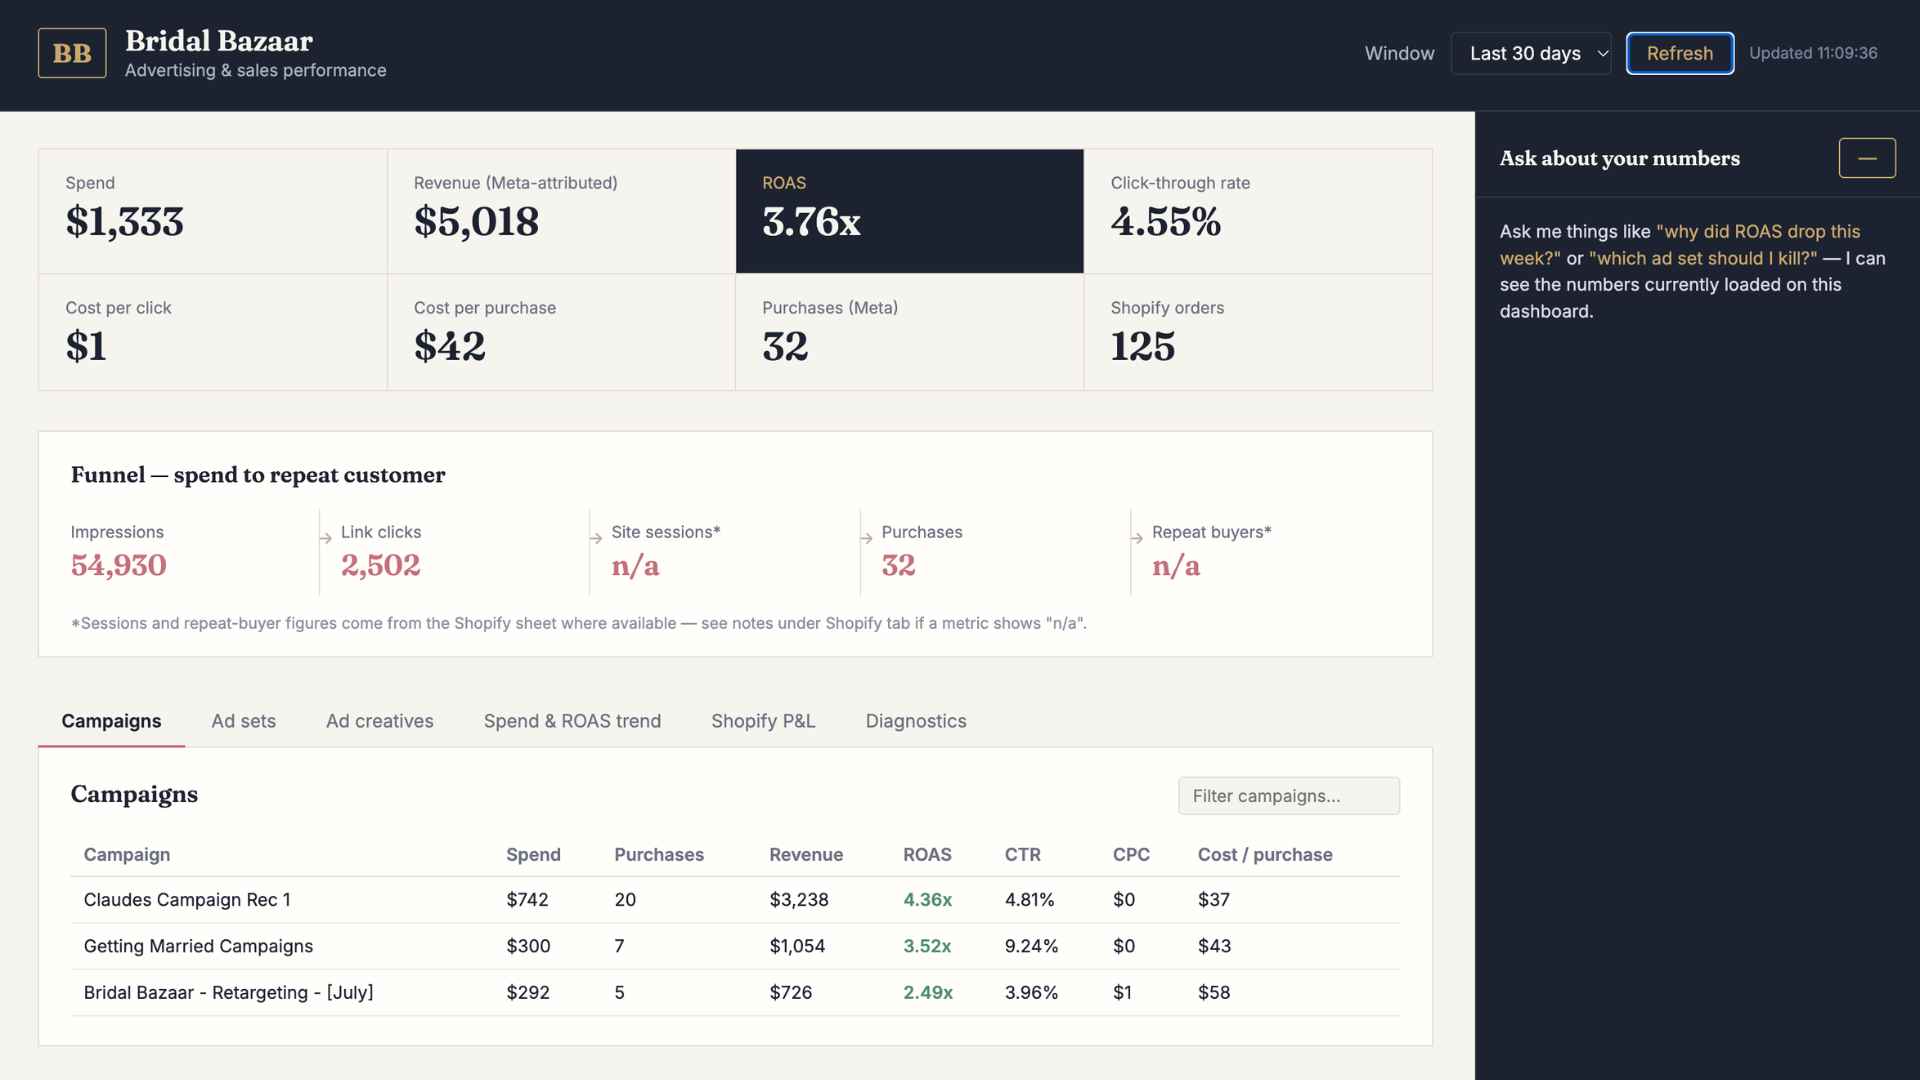The height and width of the screenshot is (1080, 1920).
Task: Click the Spend column header
Action: 533,855
